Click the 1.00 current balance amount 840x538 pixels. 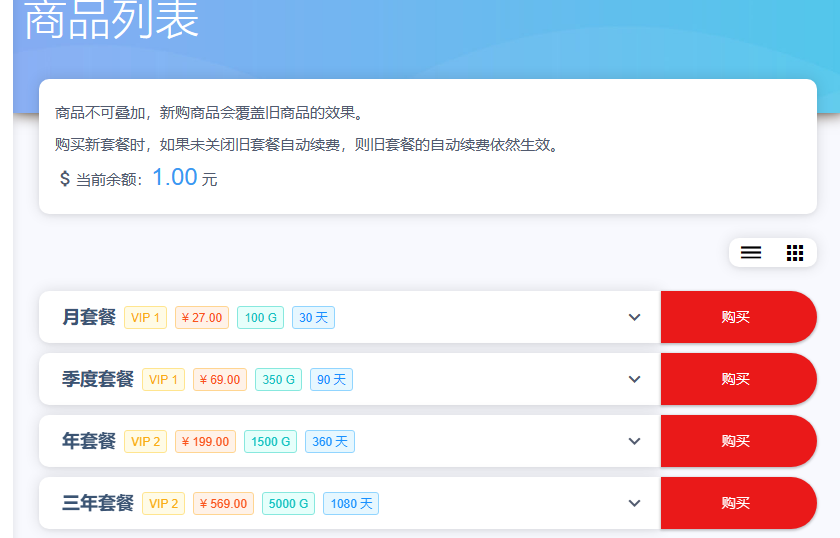pos(174,178)
